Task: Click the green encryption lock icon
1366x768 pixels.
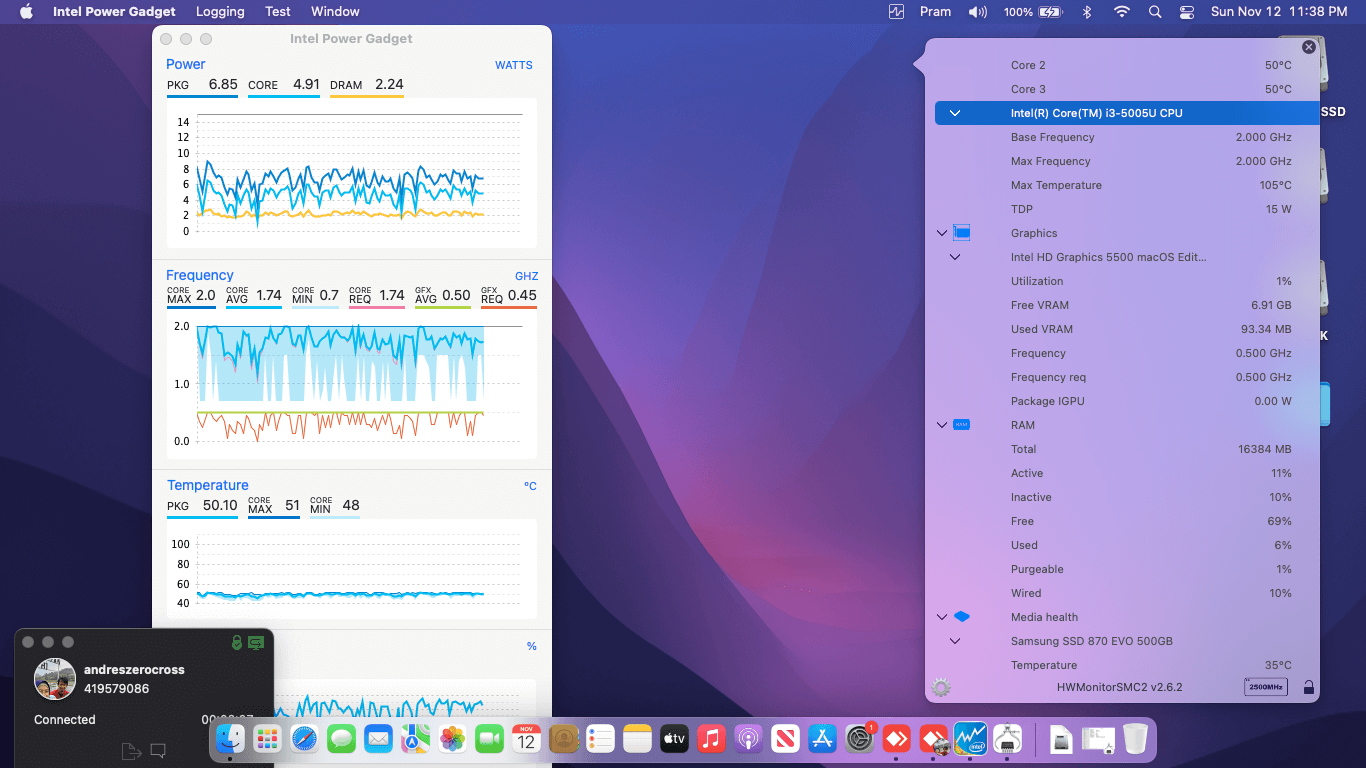Action: coord(237,642)
